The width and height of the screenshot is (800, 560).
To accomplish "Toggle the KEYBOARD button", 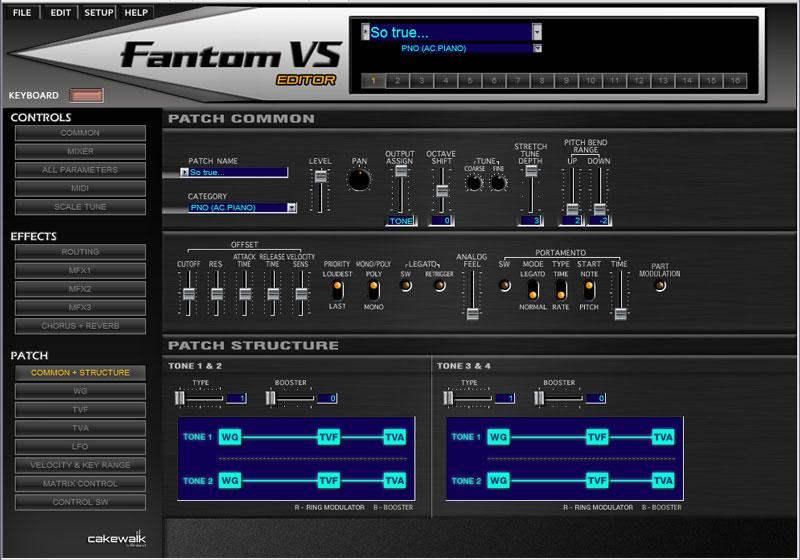I will [86, 95].
